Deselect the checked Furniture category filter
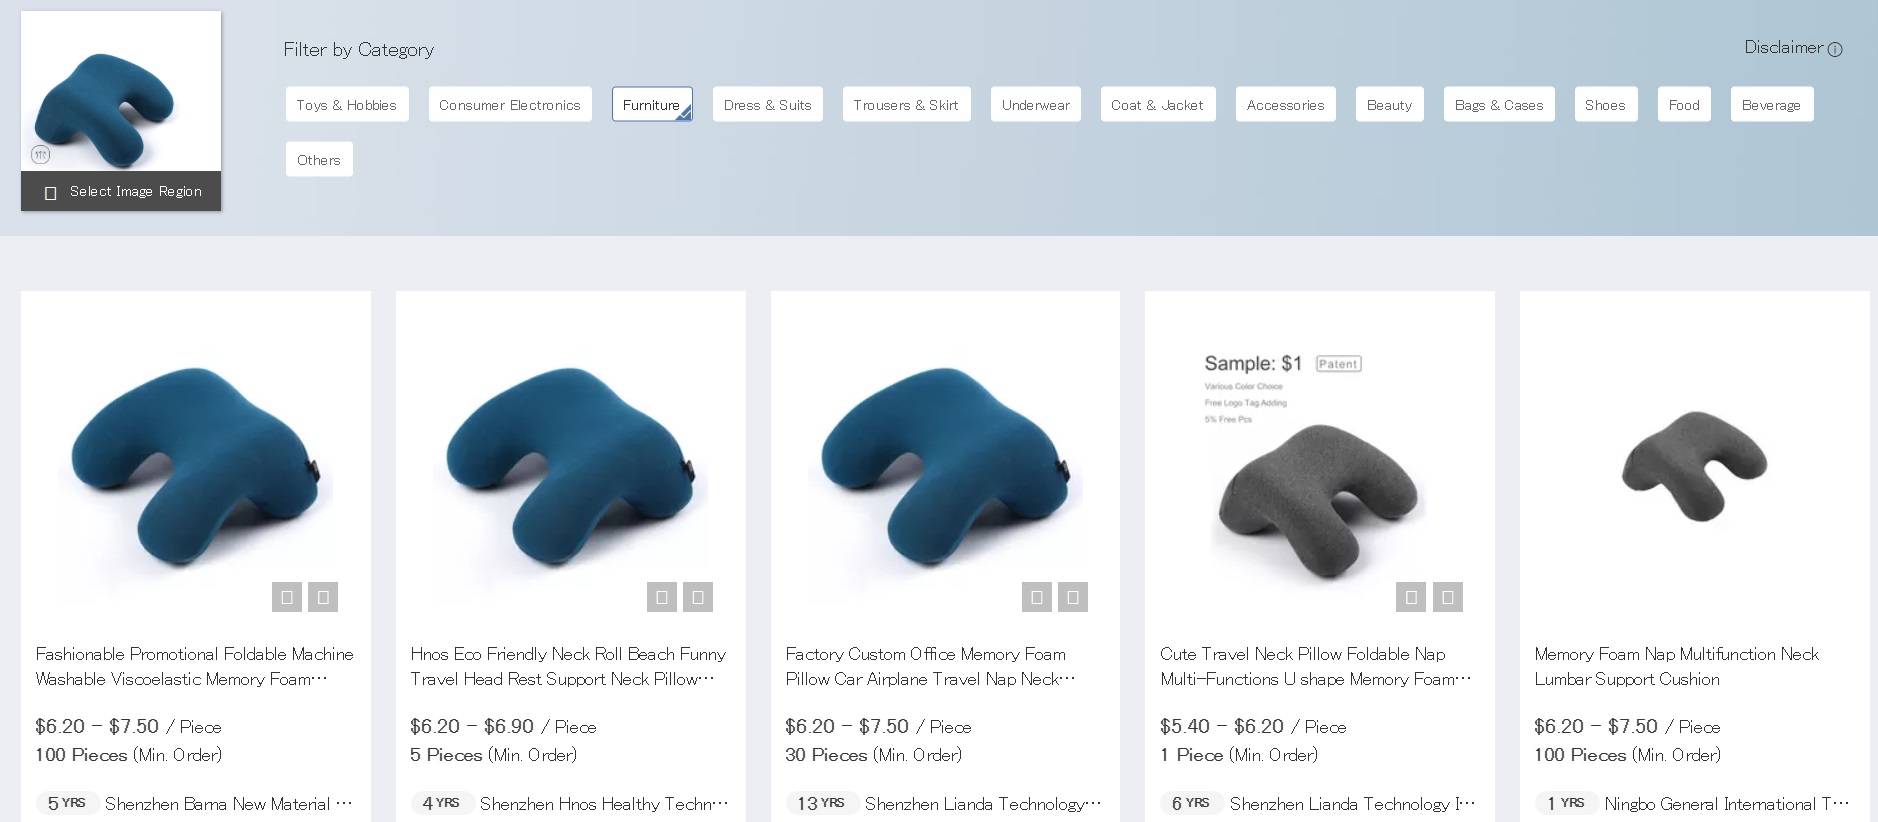 tap(652, 104)
